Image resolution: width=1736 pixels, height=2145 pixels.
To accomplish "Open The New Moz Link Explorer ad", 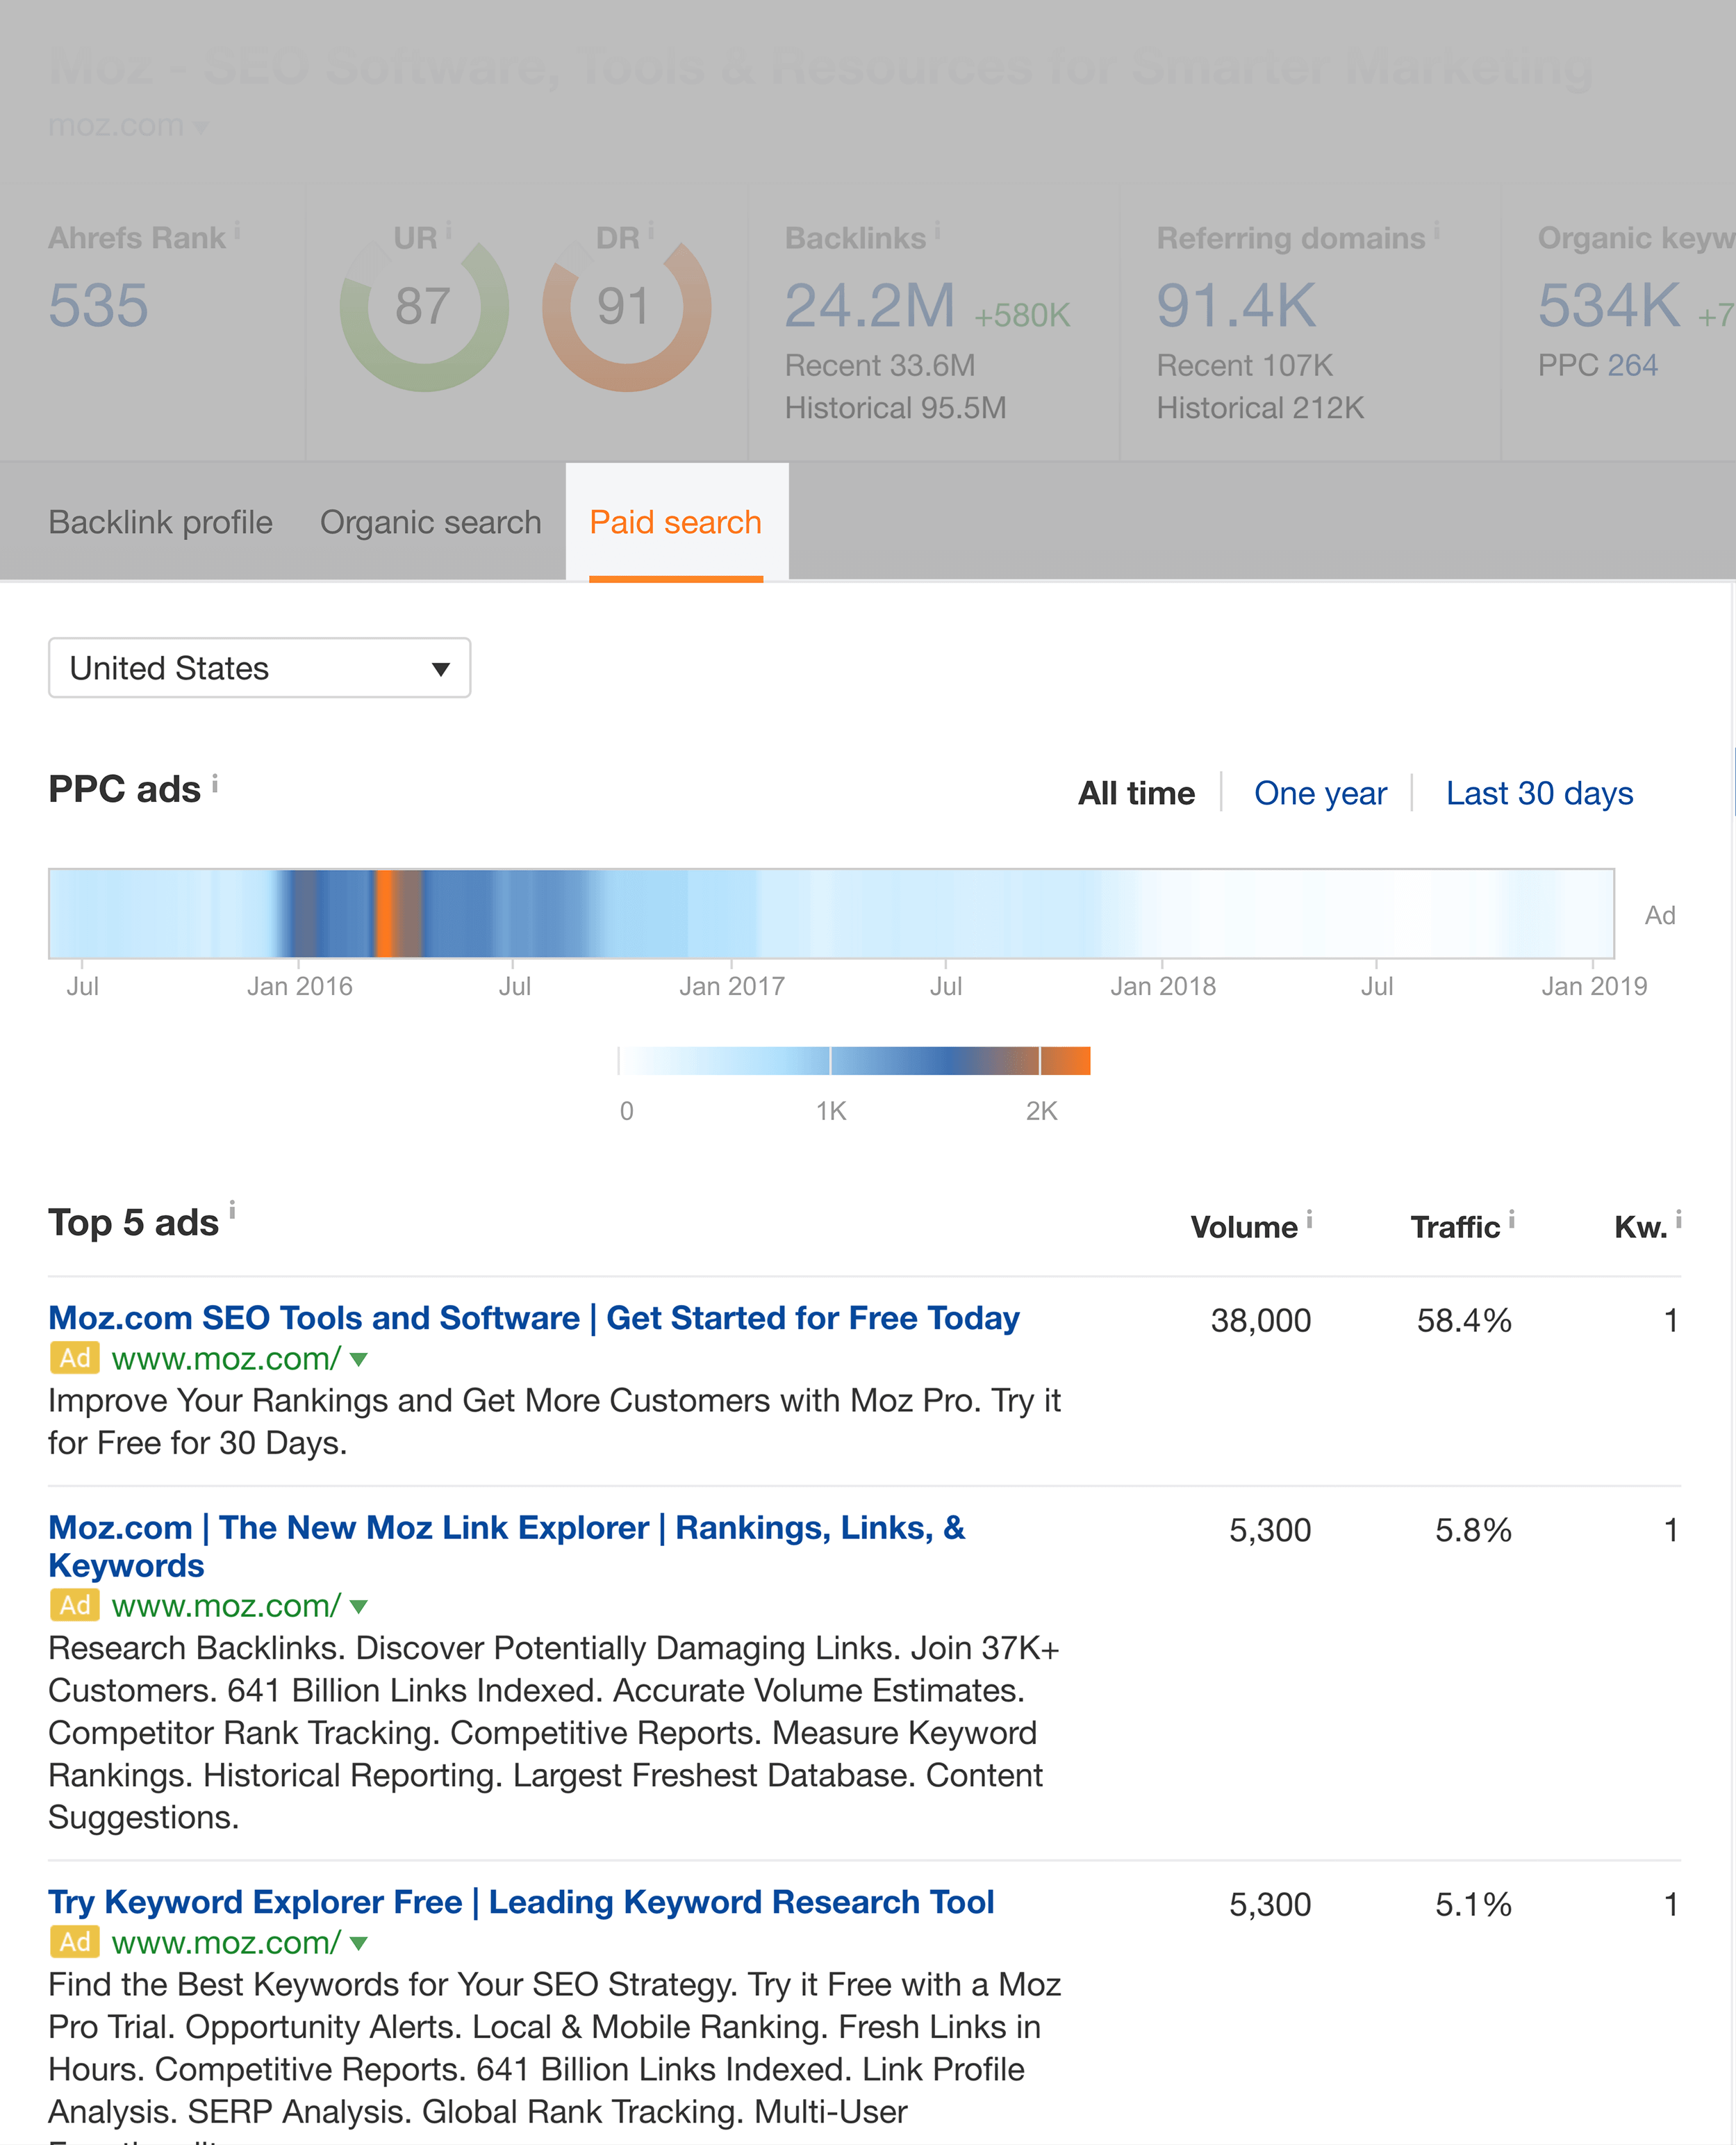I will point(507,1546).
